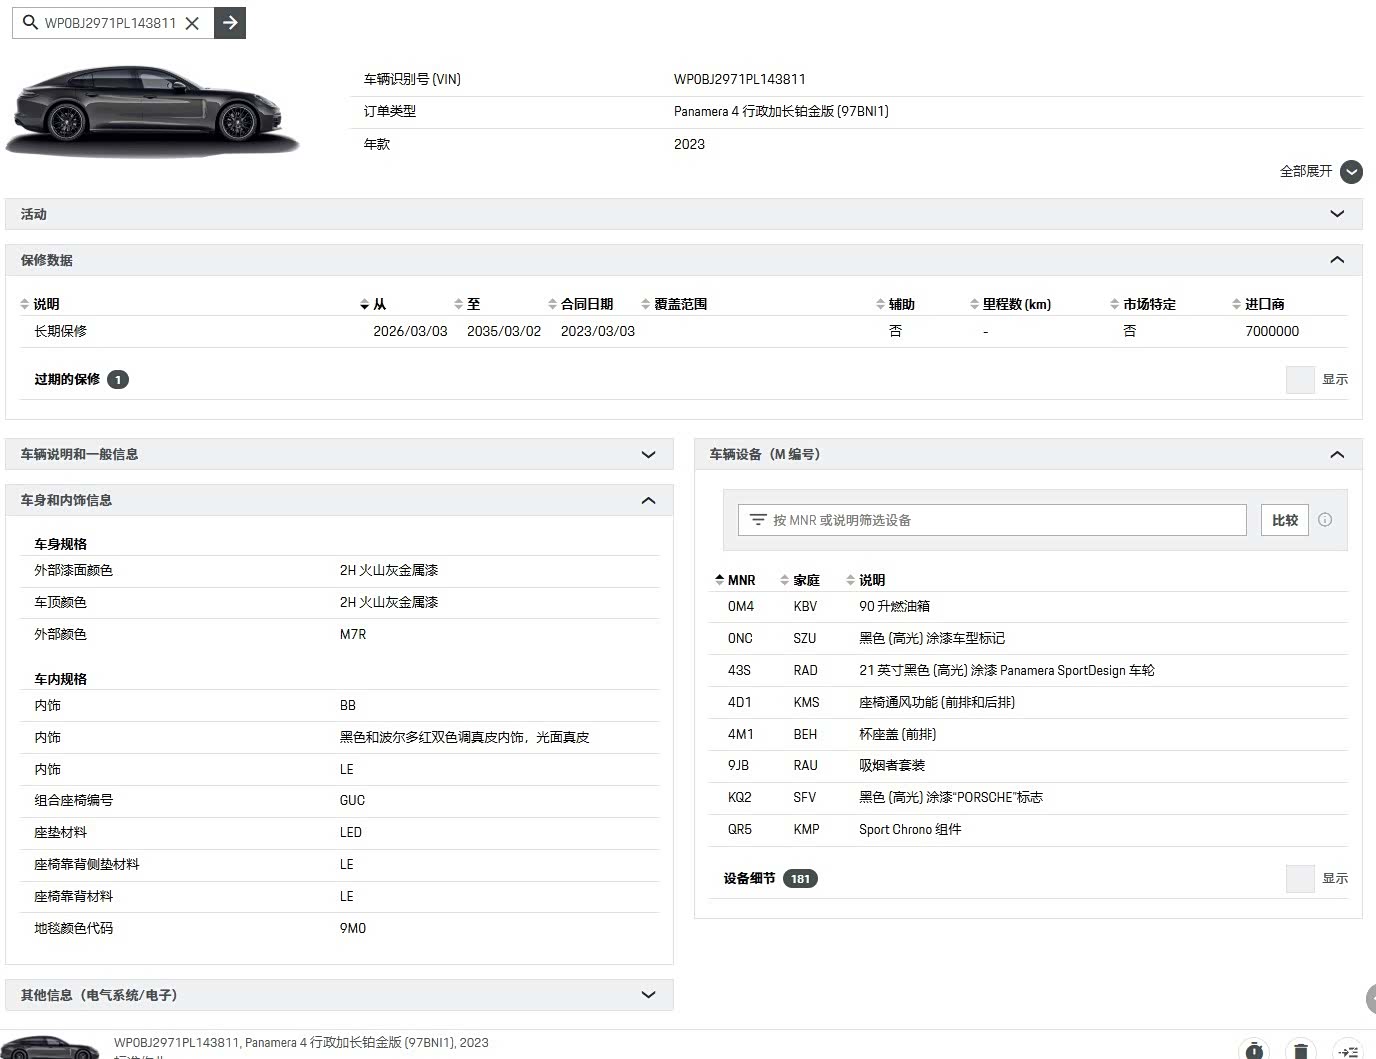Viewport: 1376px width, 1059px height.
Task: Select equipment row 0NC 黑色 (高光) 涂漆车型标记
Action: click(x=1028, y=639)
